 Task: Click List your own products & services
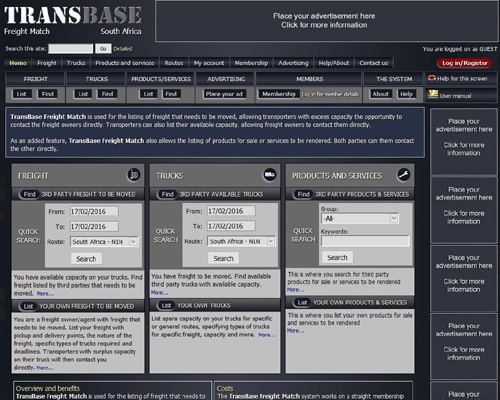[x=302, y=302]
